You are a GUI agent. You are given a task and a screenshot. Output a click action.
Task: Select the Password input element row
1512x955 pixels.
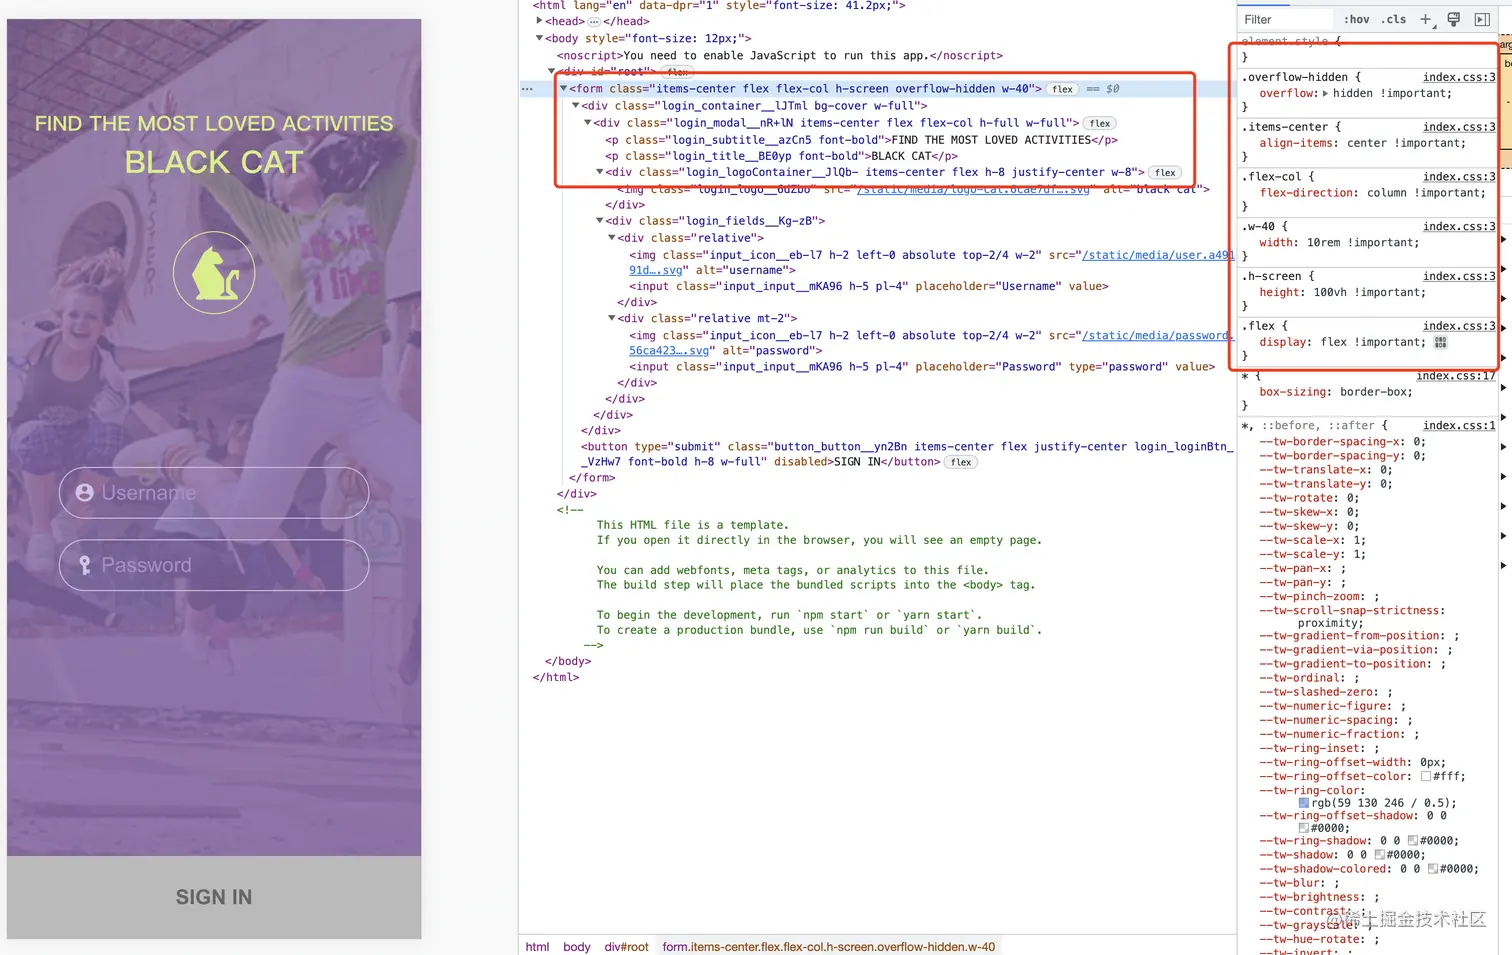pos(922,367)
